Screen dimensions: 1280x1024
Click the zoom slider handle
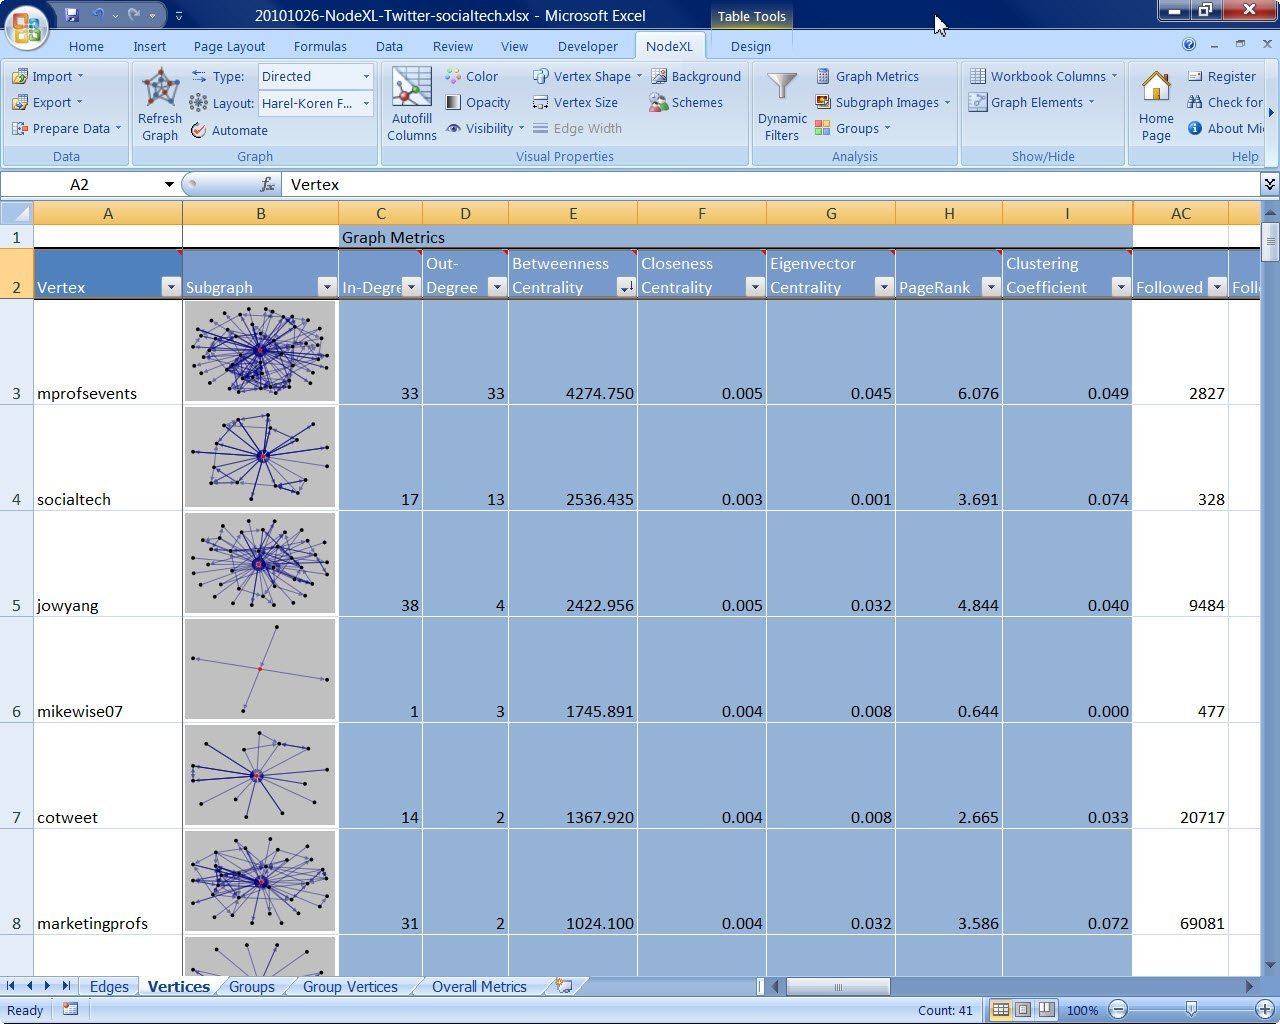1191,1010
